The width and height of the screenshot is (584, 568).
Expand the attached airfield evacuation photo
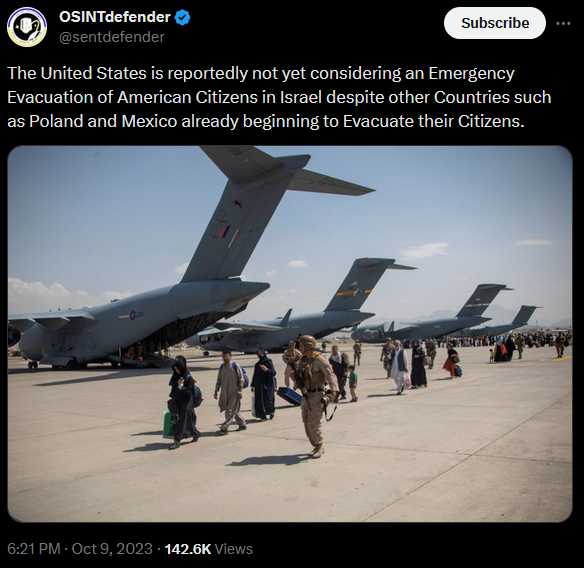coord(290,334)
